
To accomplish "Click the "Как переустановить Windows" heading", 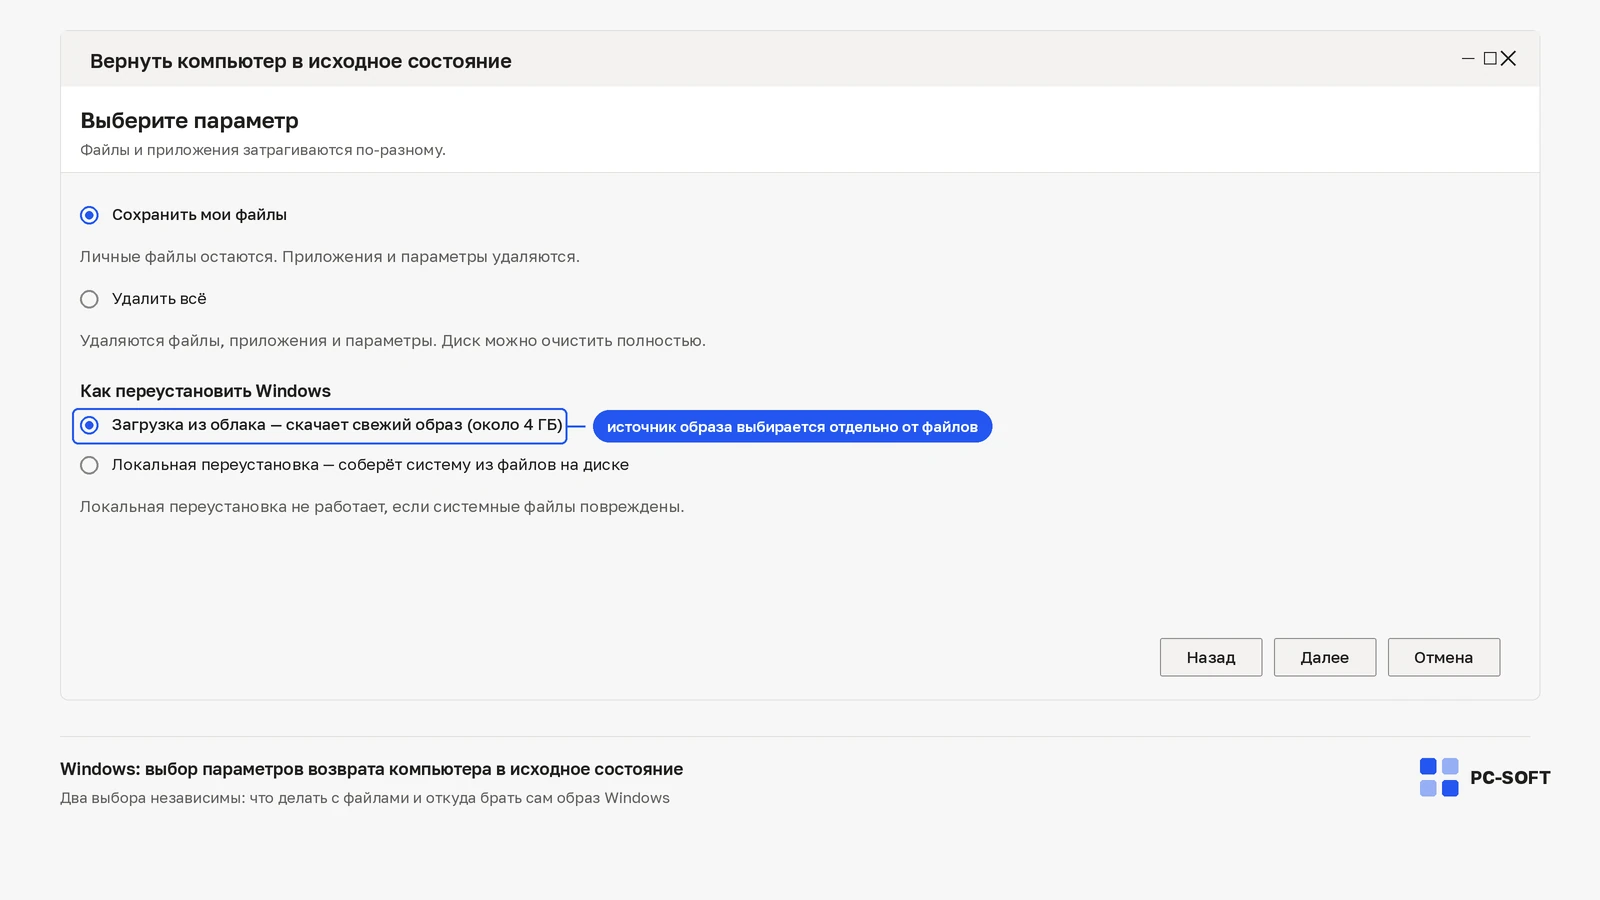I will click(x=205, y=391).
